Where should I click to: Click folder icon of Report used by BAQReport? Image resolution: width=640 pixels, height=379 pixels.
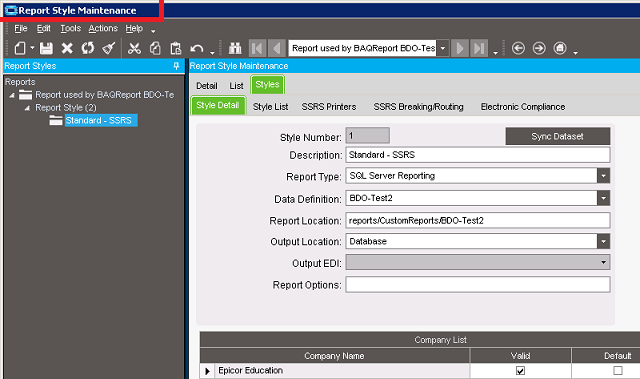(25, 95)
